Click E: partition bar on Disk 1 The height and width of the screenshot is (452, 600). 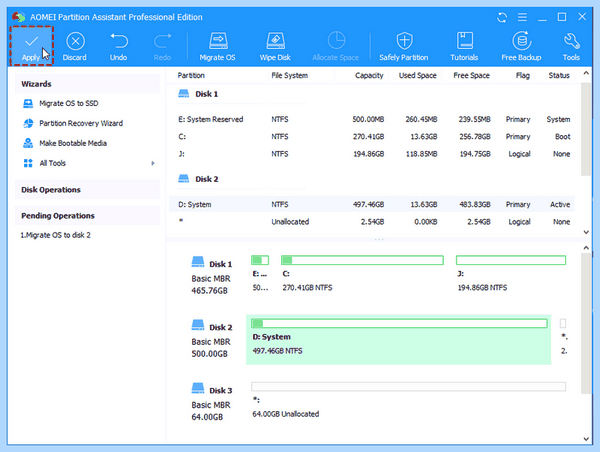260,260
